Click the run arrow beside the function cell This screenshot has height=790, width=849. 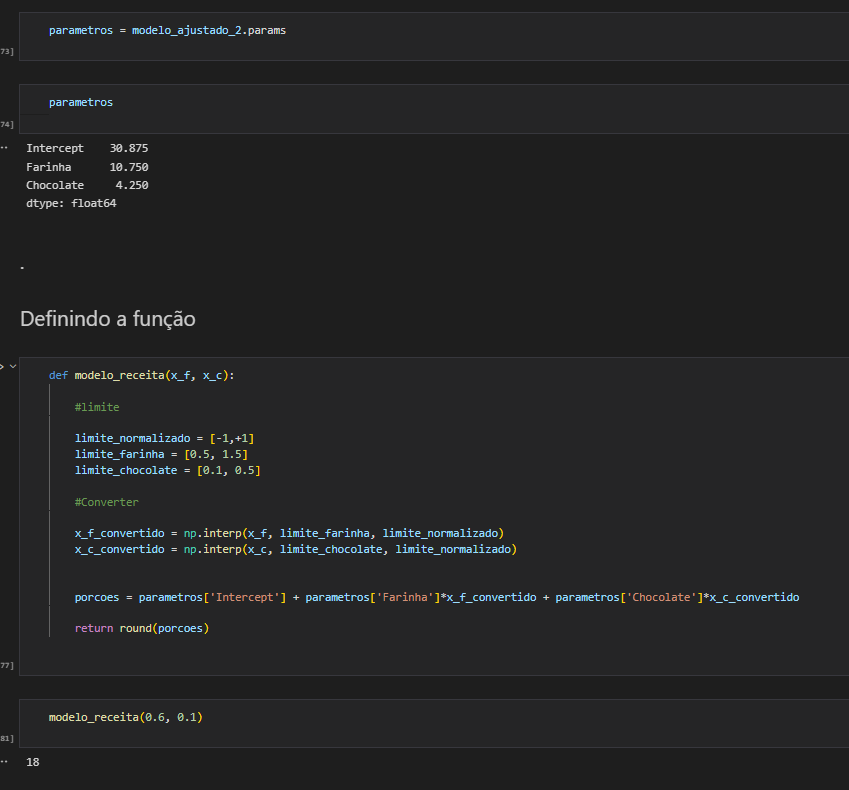click(x=3, y=365)
